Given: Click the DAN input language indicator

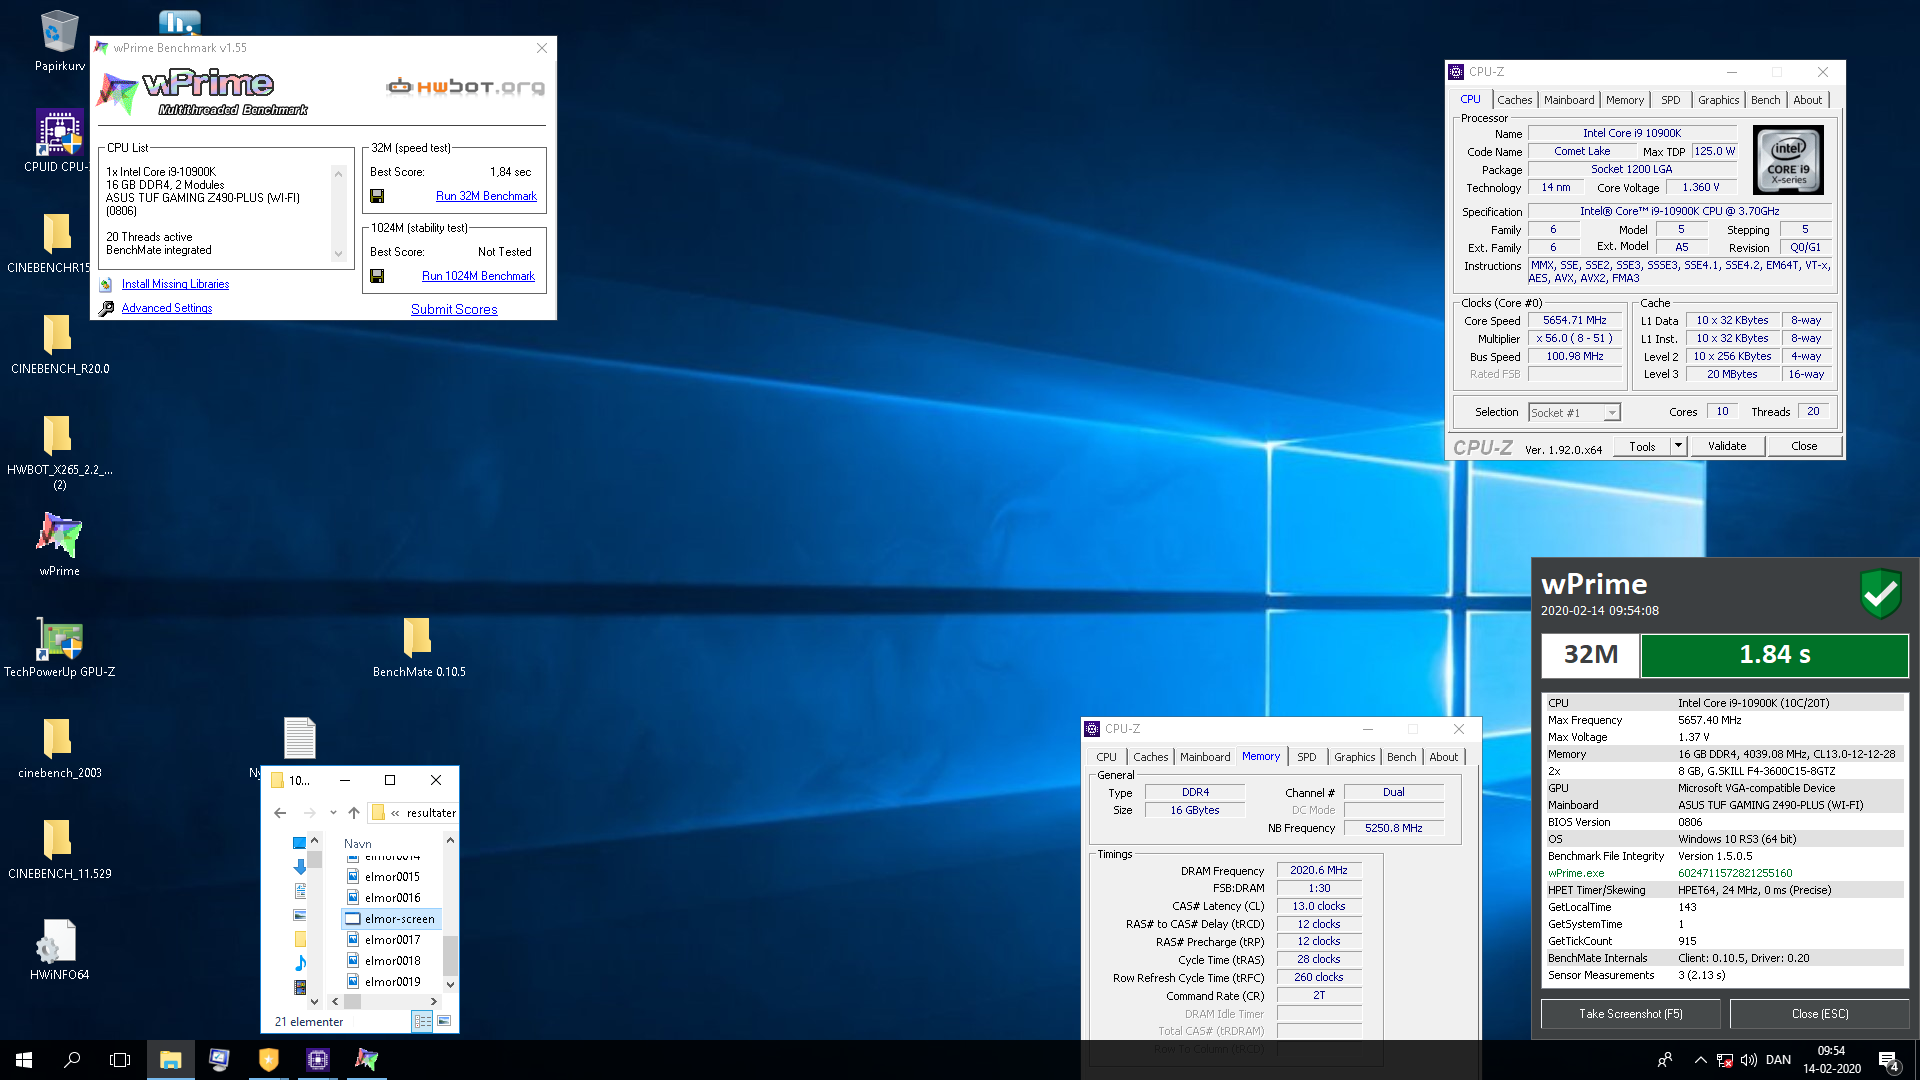Looking at the screenshot, I should point(1778,1060).
